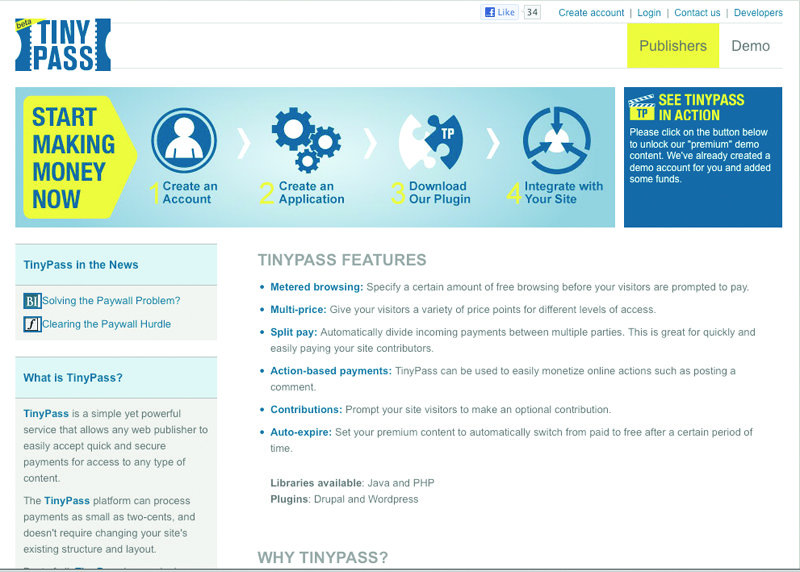Click the Multi-price feature label
Viewport: 800px width, 572px height.
pyautogui.click(x=298, y=309)
